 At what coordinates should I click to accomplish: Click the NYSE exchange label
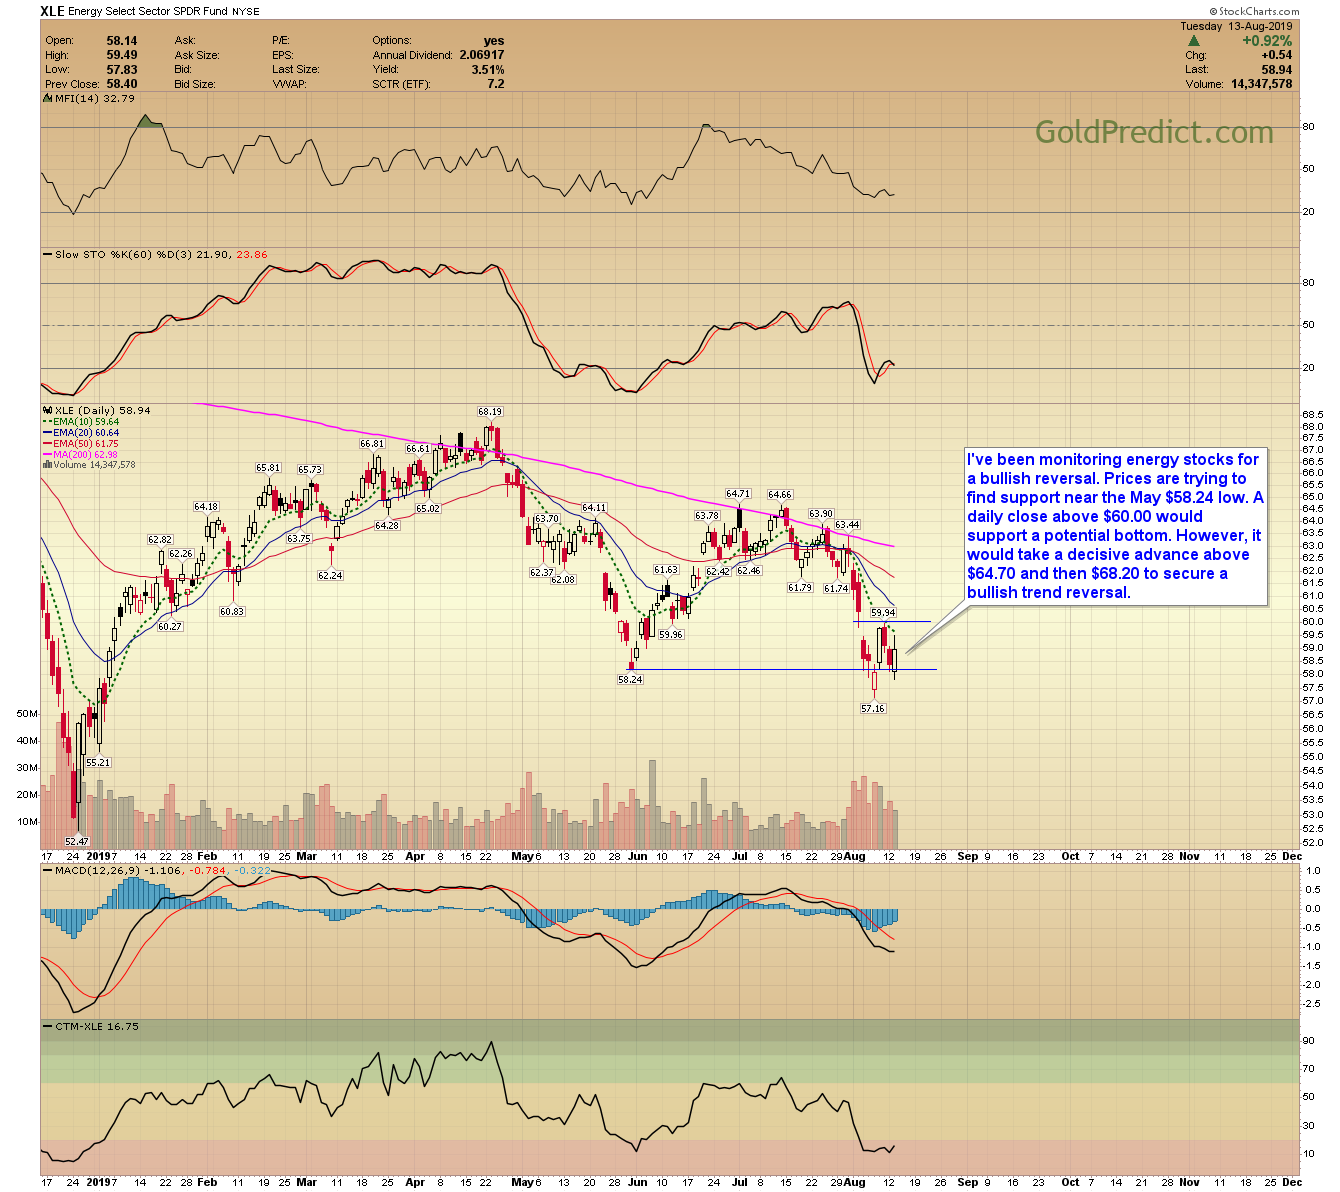click(x=247, y=12)
